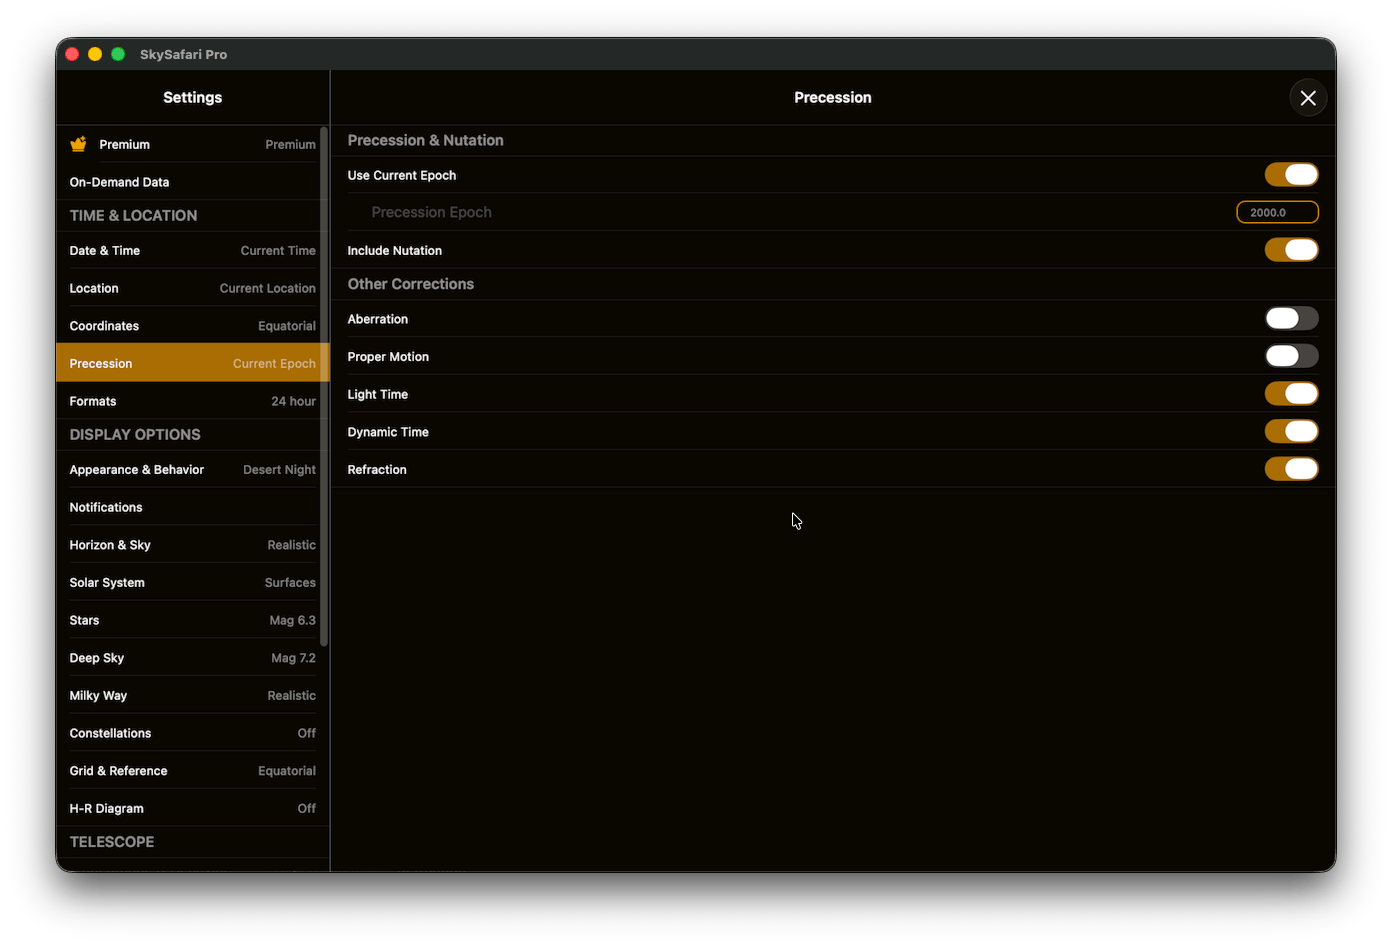Select Date & Time settings
The width and height of the screenshot is (1392, 946).
coord(192,251)
